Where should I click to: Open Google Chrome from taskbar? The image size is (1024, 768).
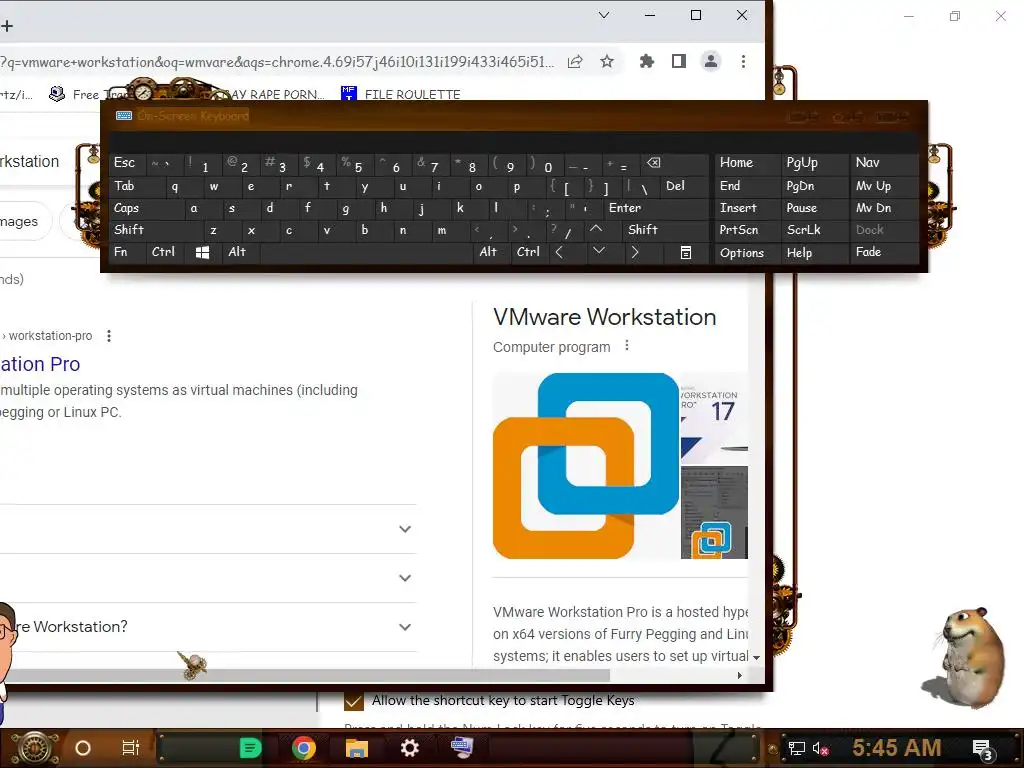click(304, 748)
